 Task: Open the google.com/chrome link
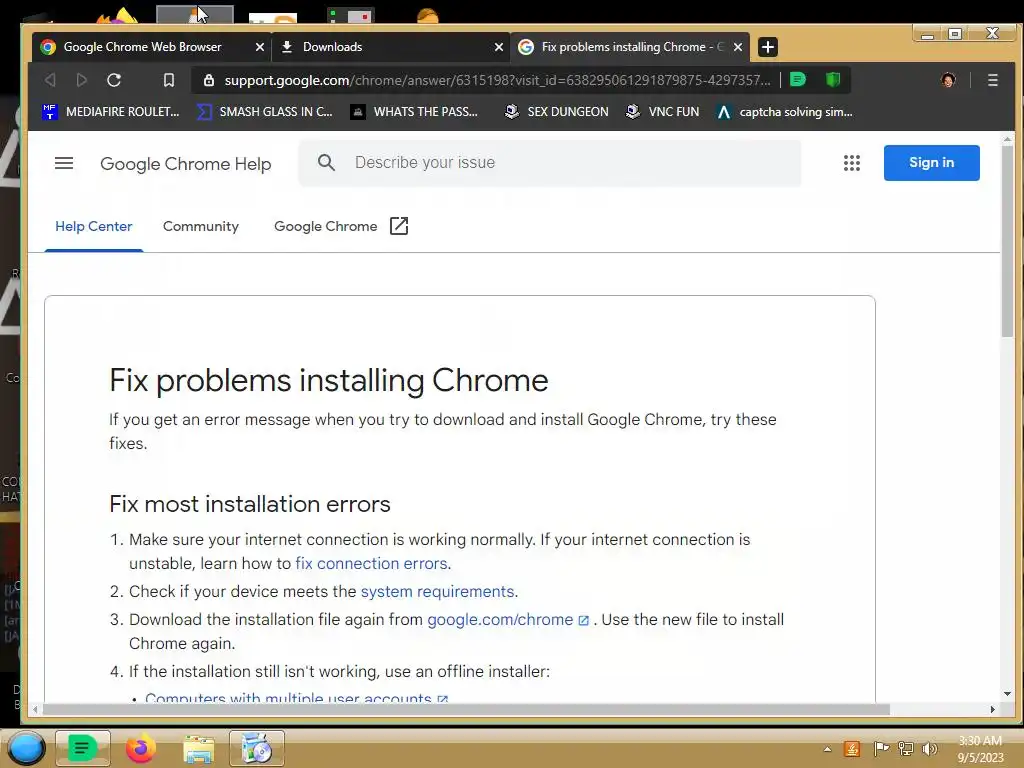(507, 620)
